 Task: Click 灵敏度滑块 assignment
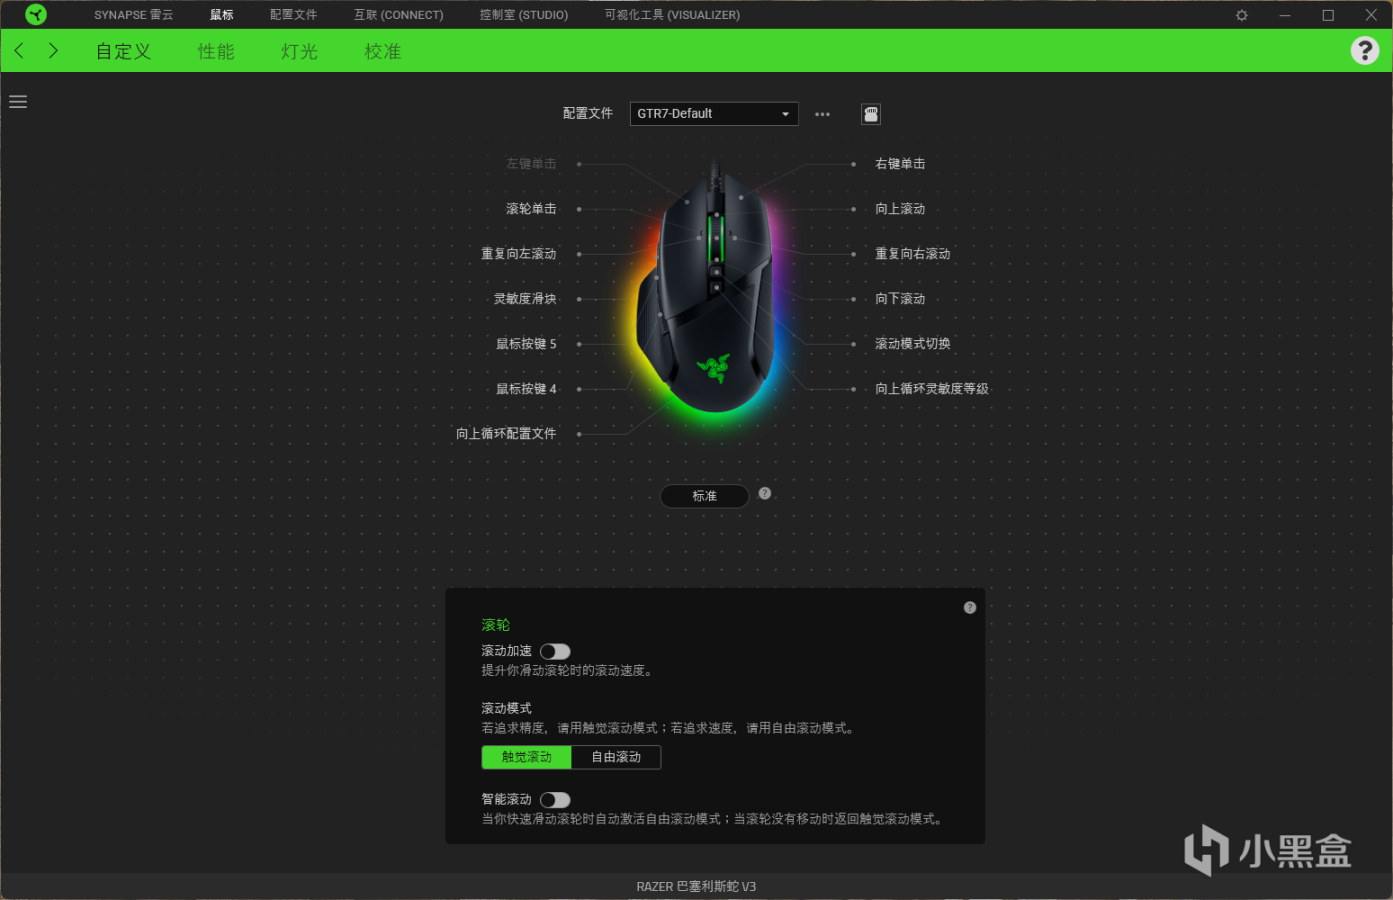click(x=525, y=299)
